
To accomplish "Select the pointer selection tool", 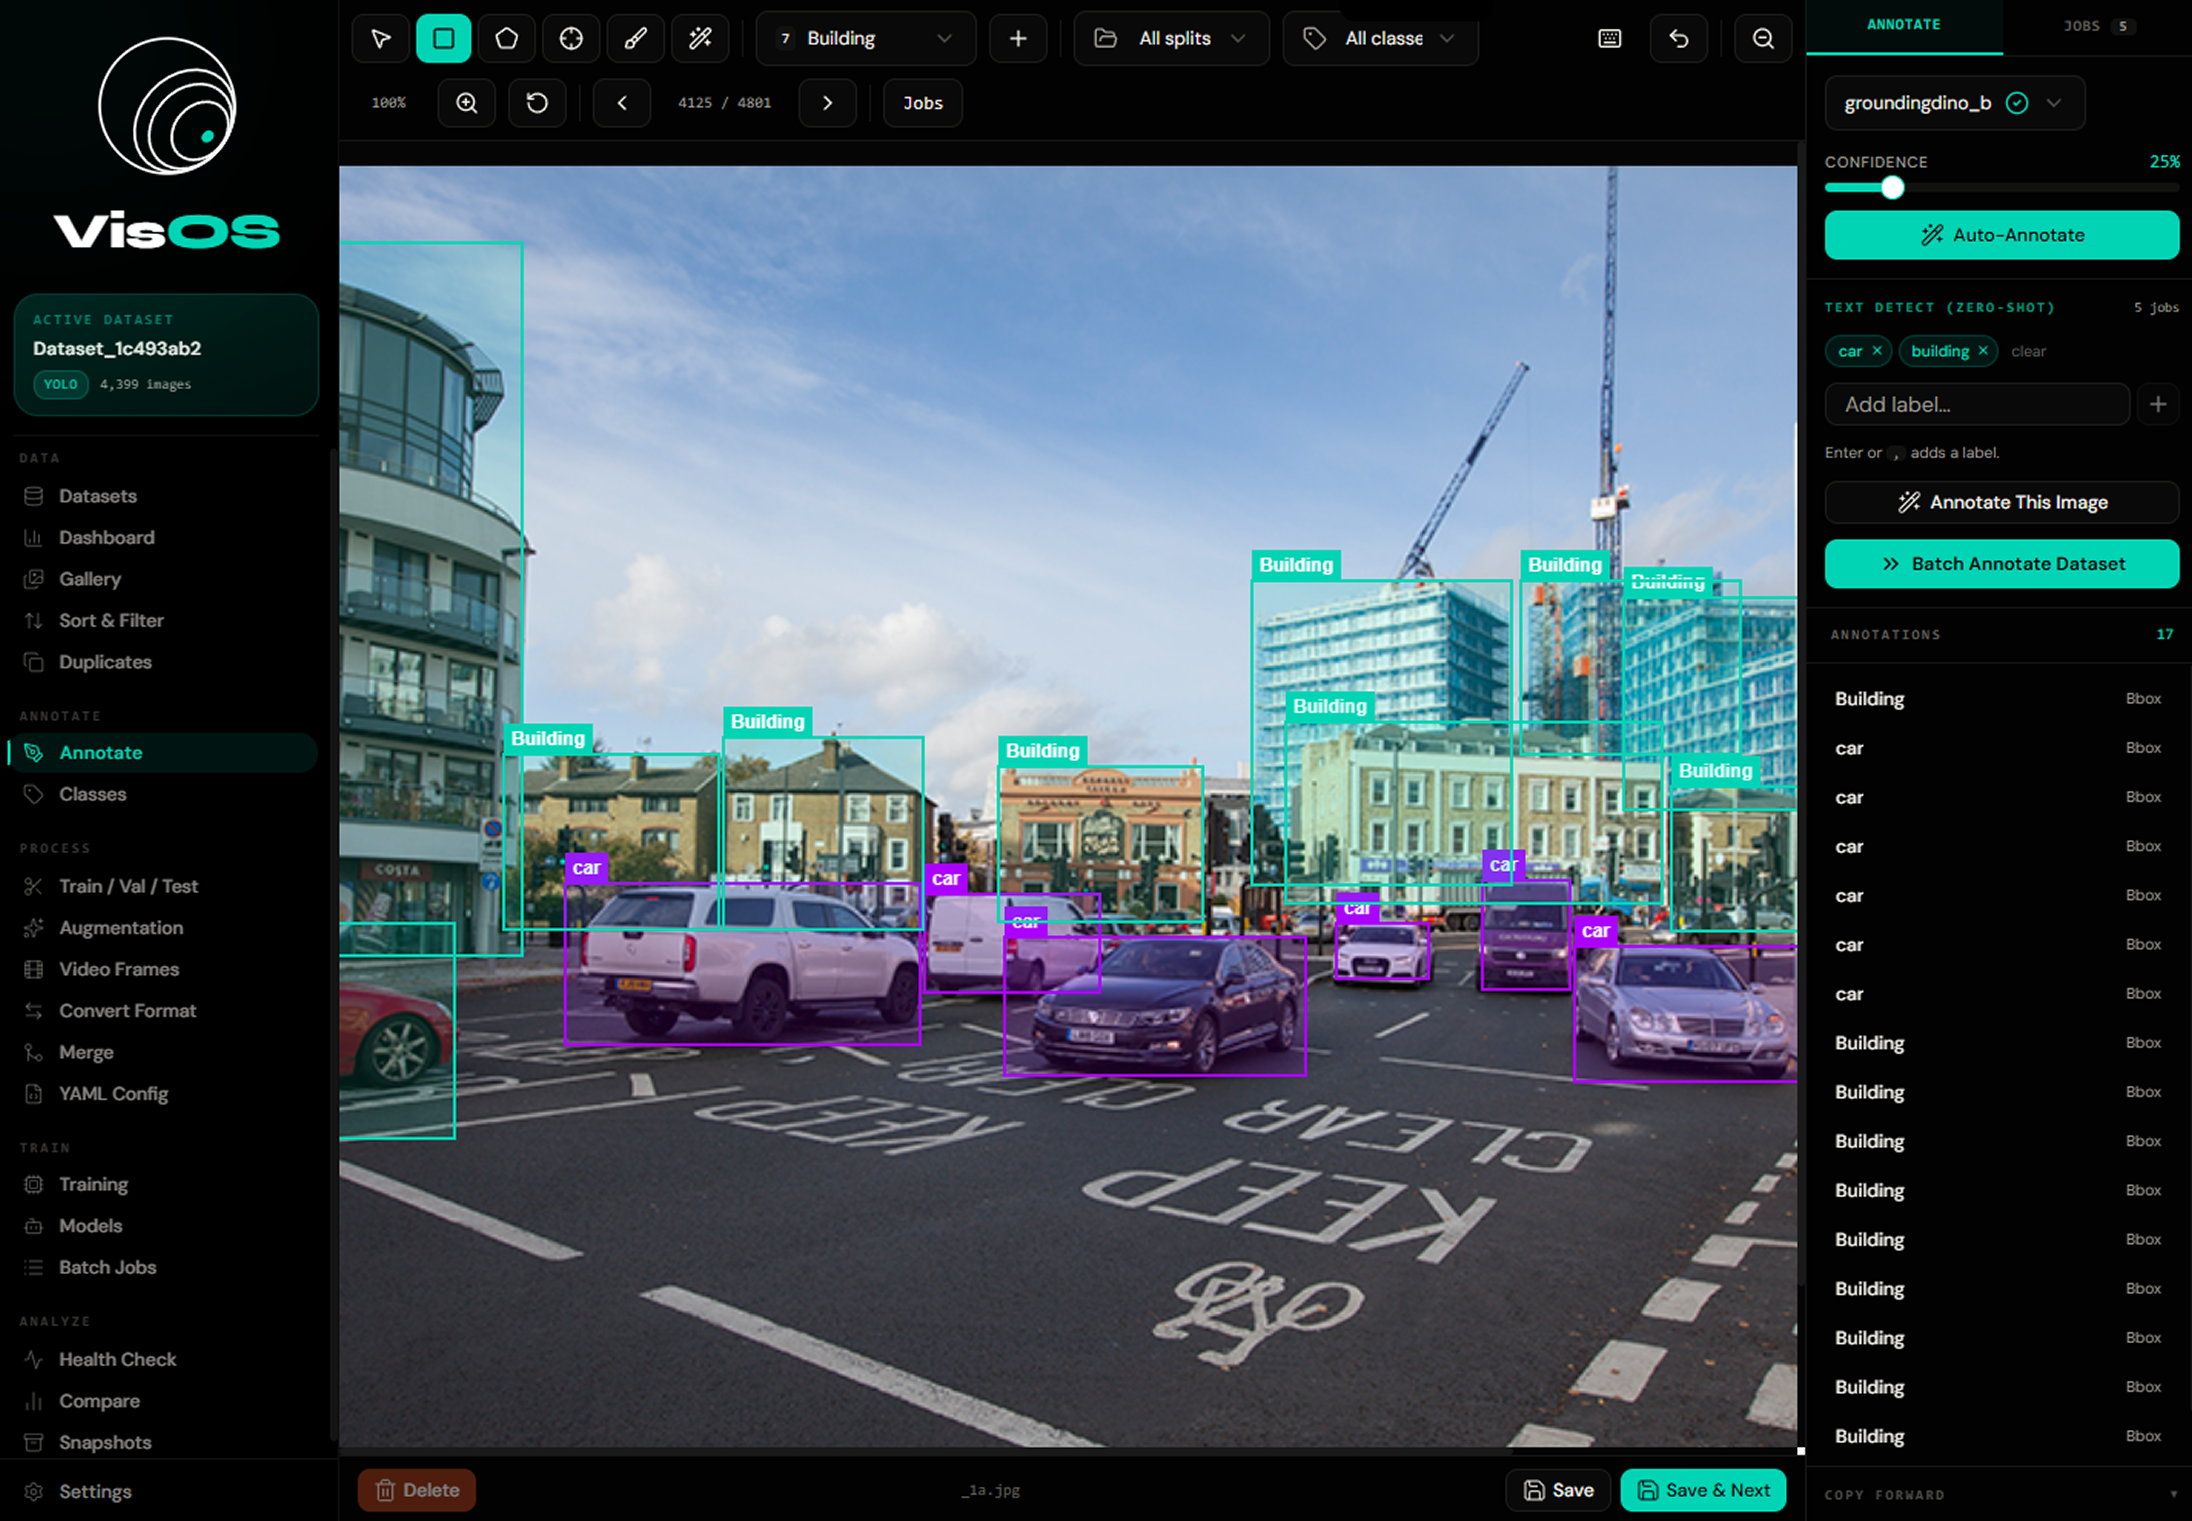I will pos(379,38).
